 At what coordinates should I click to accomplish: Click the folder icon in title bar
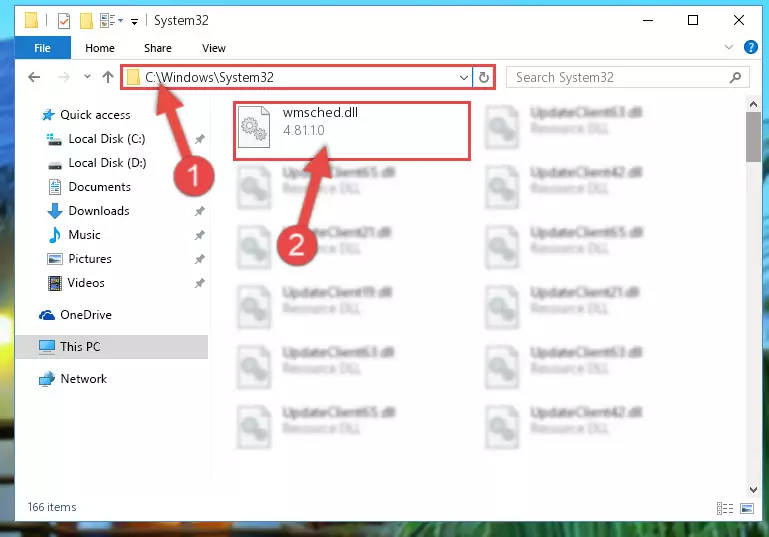(x=31, y=20)
